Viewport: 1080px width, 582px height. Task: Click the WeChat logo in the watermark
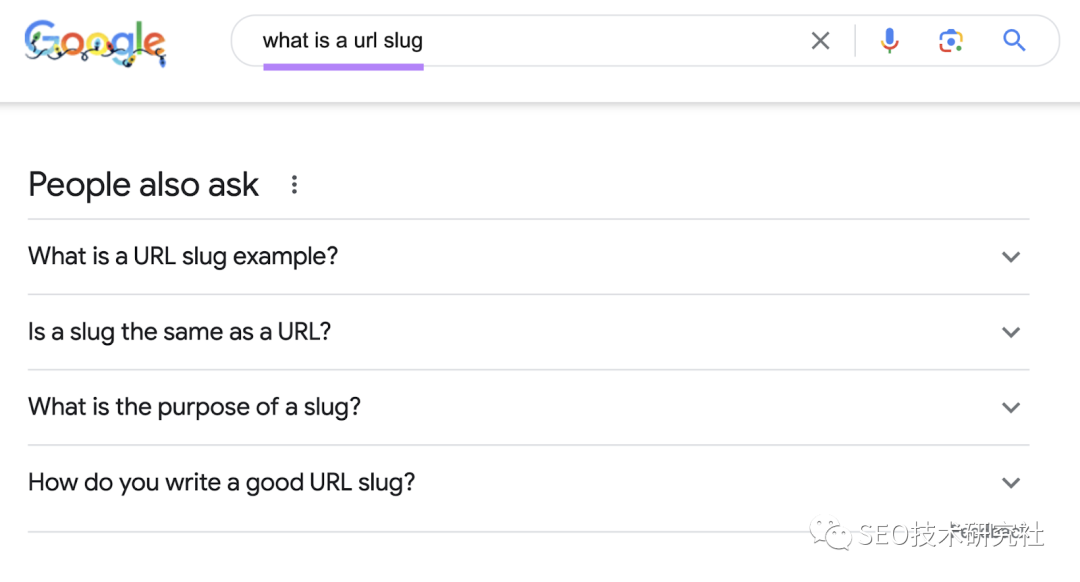coord(830,534)
